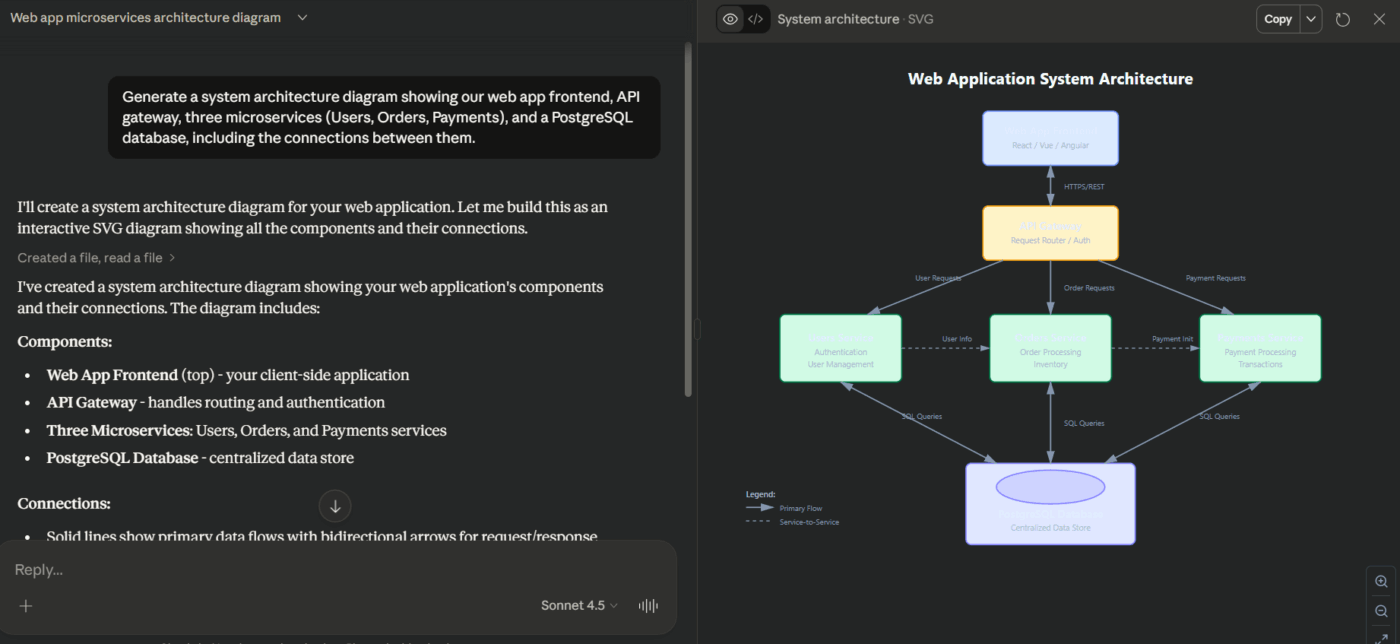The width and height of the screenshot is (1400, 644).
Task: Switch to the artifact code view
Action: tap(756, 19)
